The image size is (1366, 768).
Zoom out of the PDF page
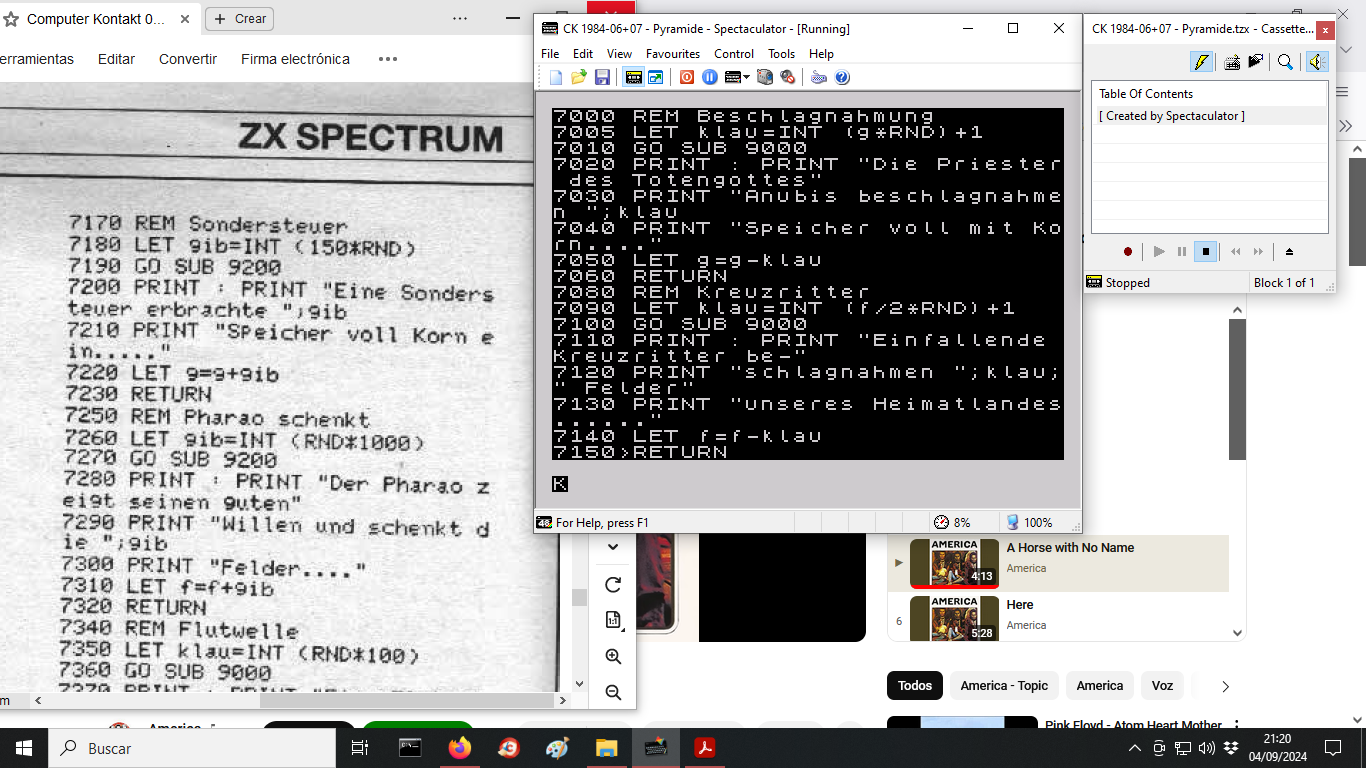click(613, 692)
